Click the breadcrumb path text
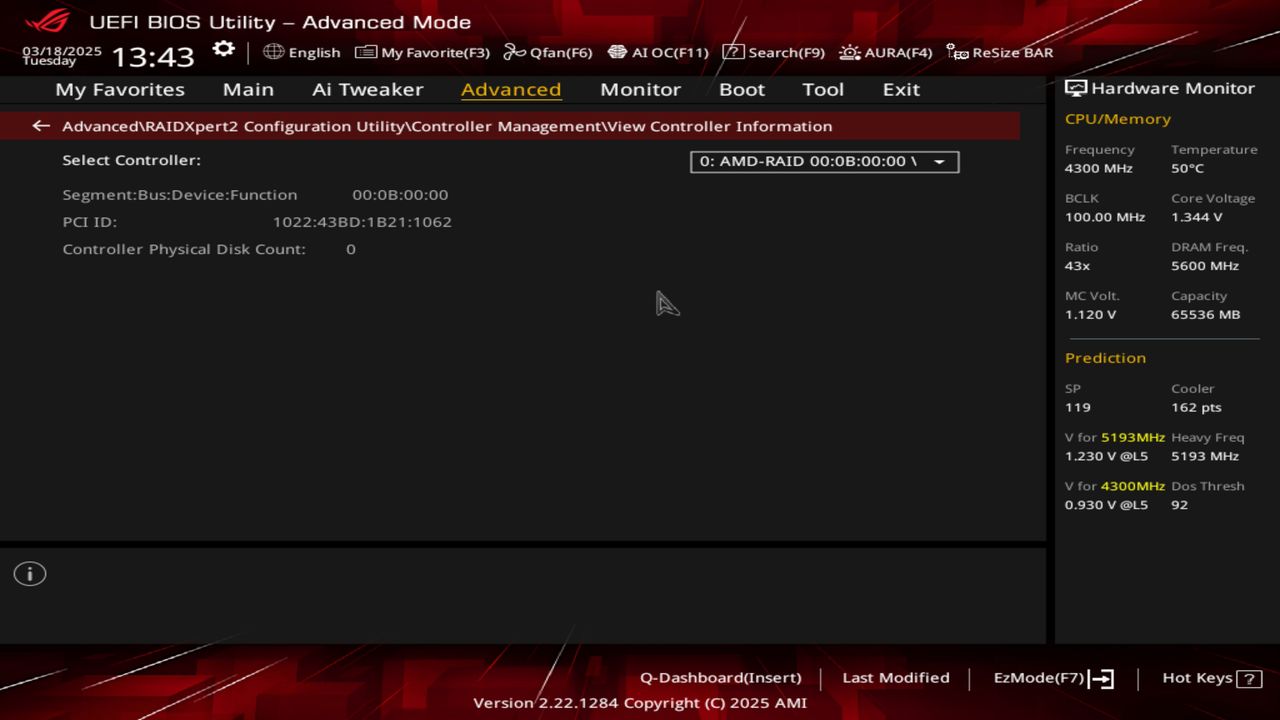This screenshot has width=1280, height=720. tap(447, 126)
